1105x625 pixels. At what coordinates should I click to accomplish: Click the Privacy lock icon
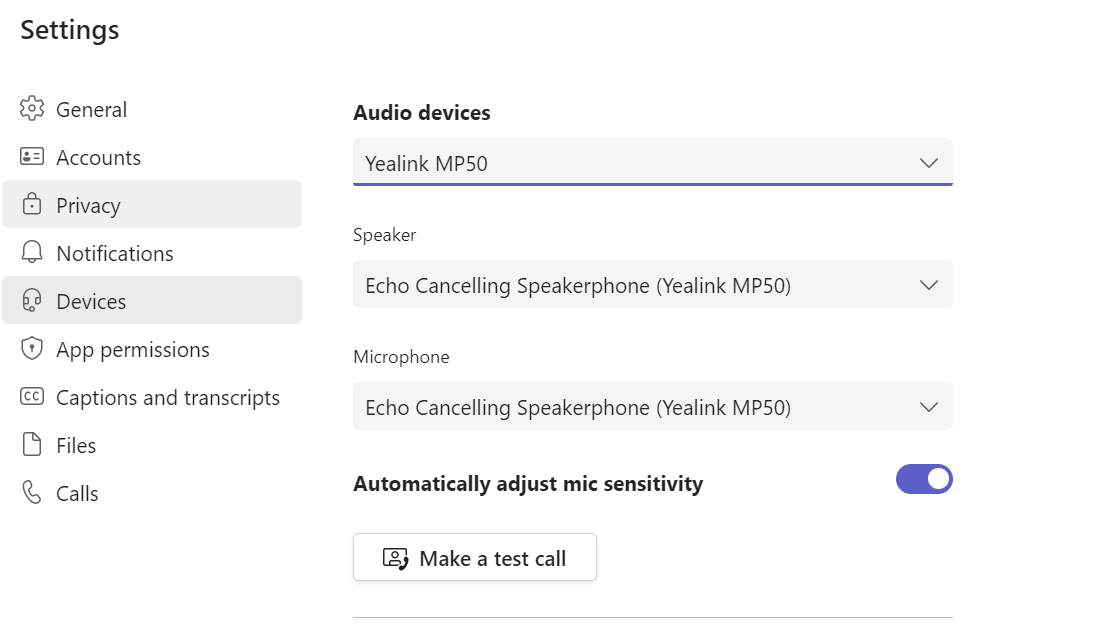(32, 204)
